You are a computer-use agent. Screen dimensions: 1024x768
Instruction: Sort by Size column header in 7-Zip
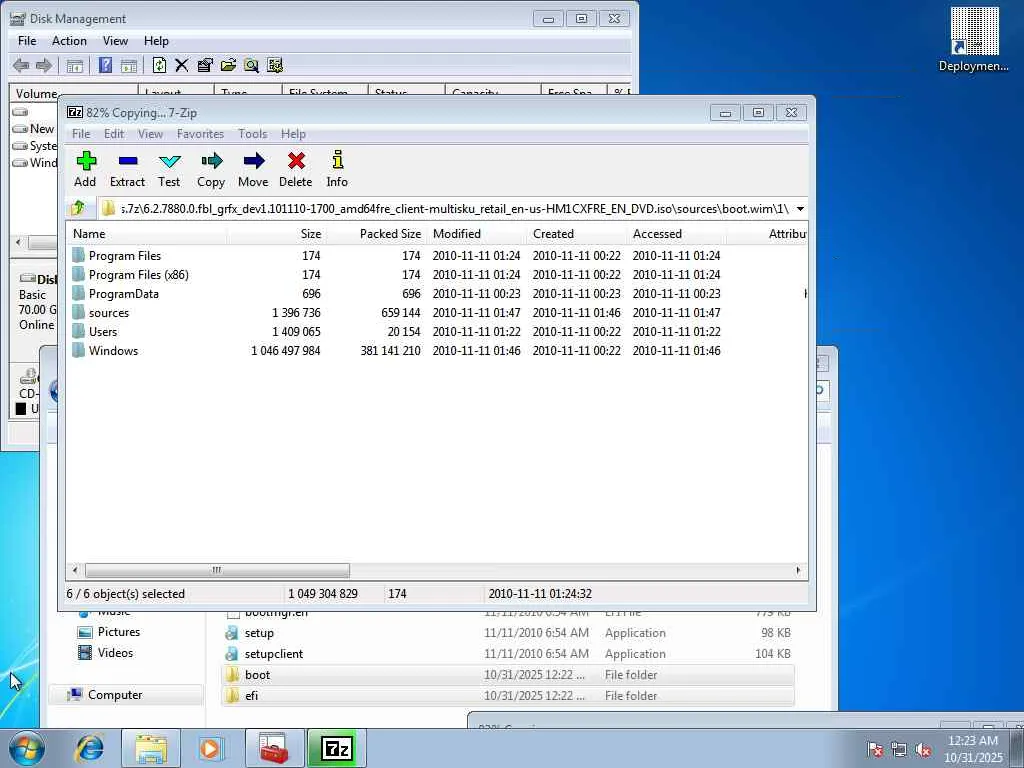(276, 233)
